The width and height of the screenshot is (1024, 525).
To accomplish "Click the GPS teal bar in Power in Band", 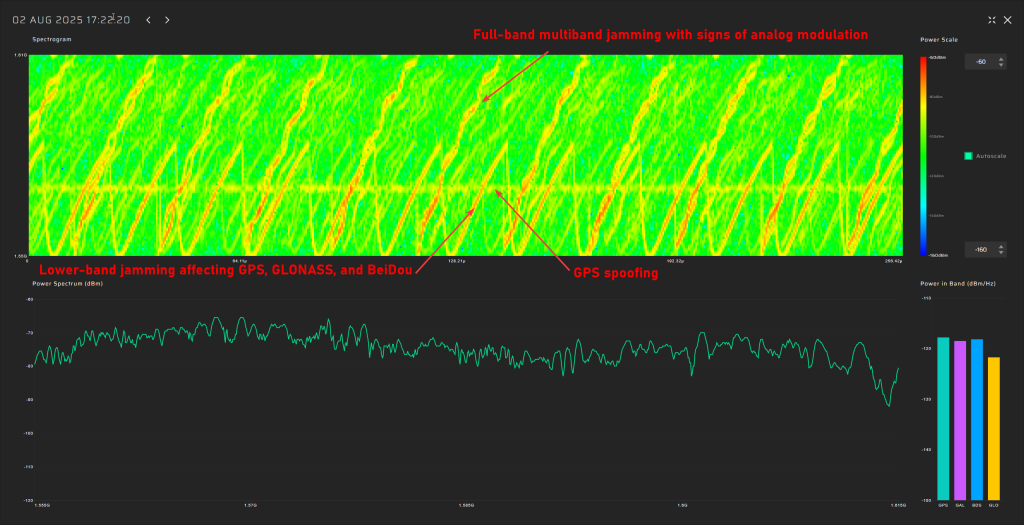I will click(x=943, y=418).
